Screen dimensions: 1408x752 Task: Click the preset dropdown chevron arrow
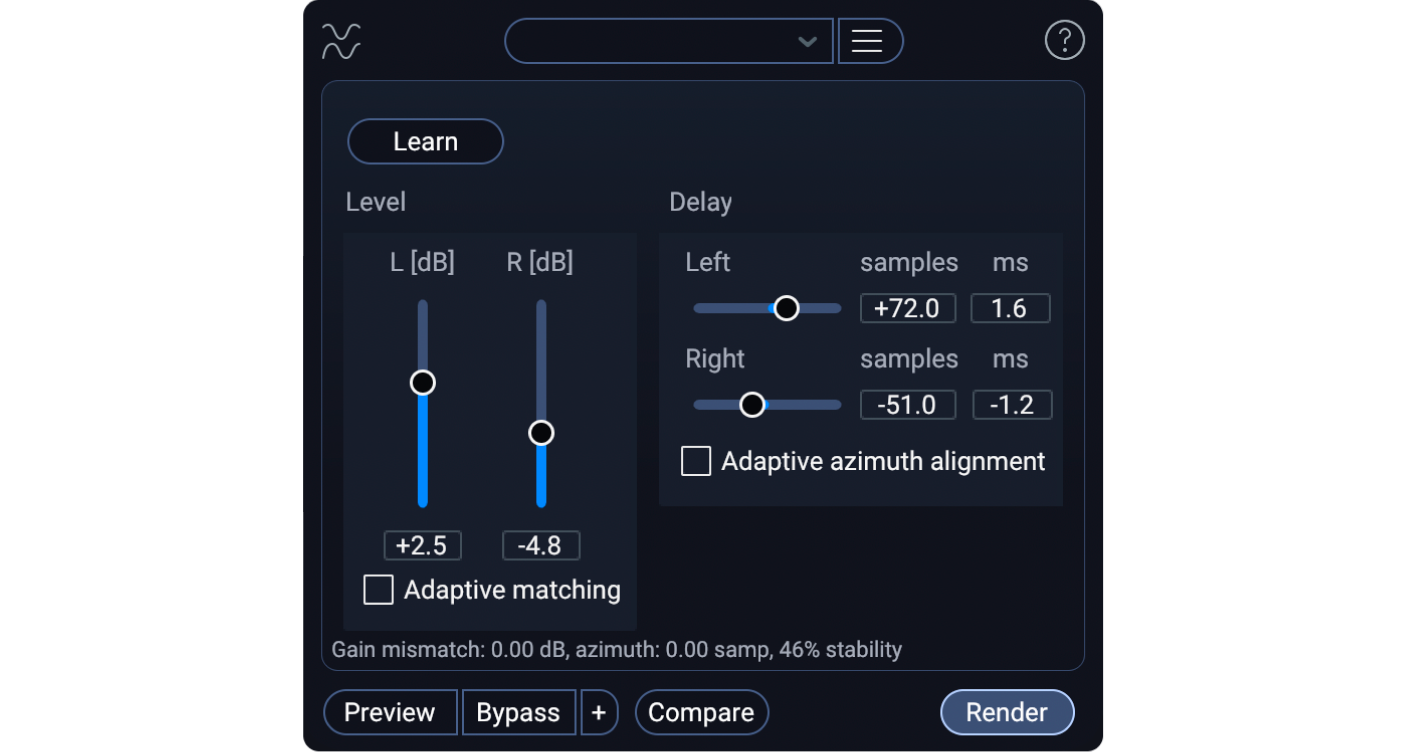pos(806,41)
